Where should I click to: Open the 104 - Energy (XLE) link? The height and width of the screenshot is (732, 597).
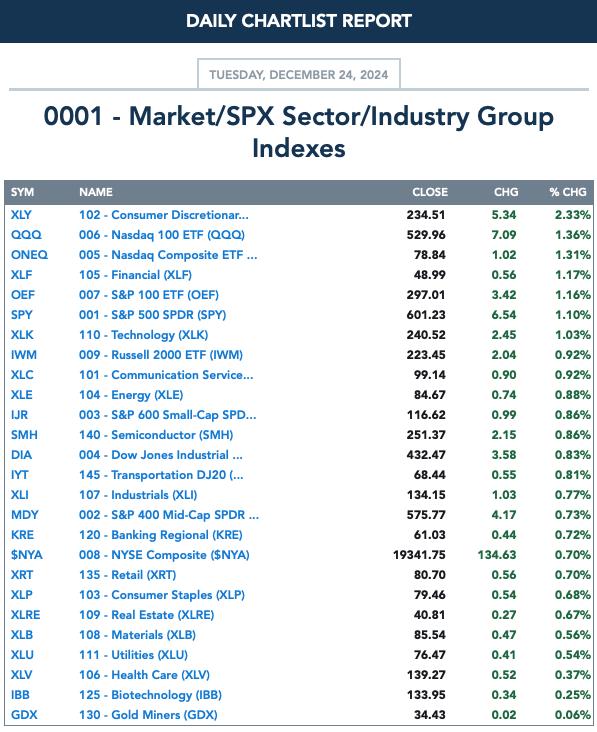[131, 395]
